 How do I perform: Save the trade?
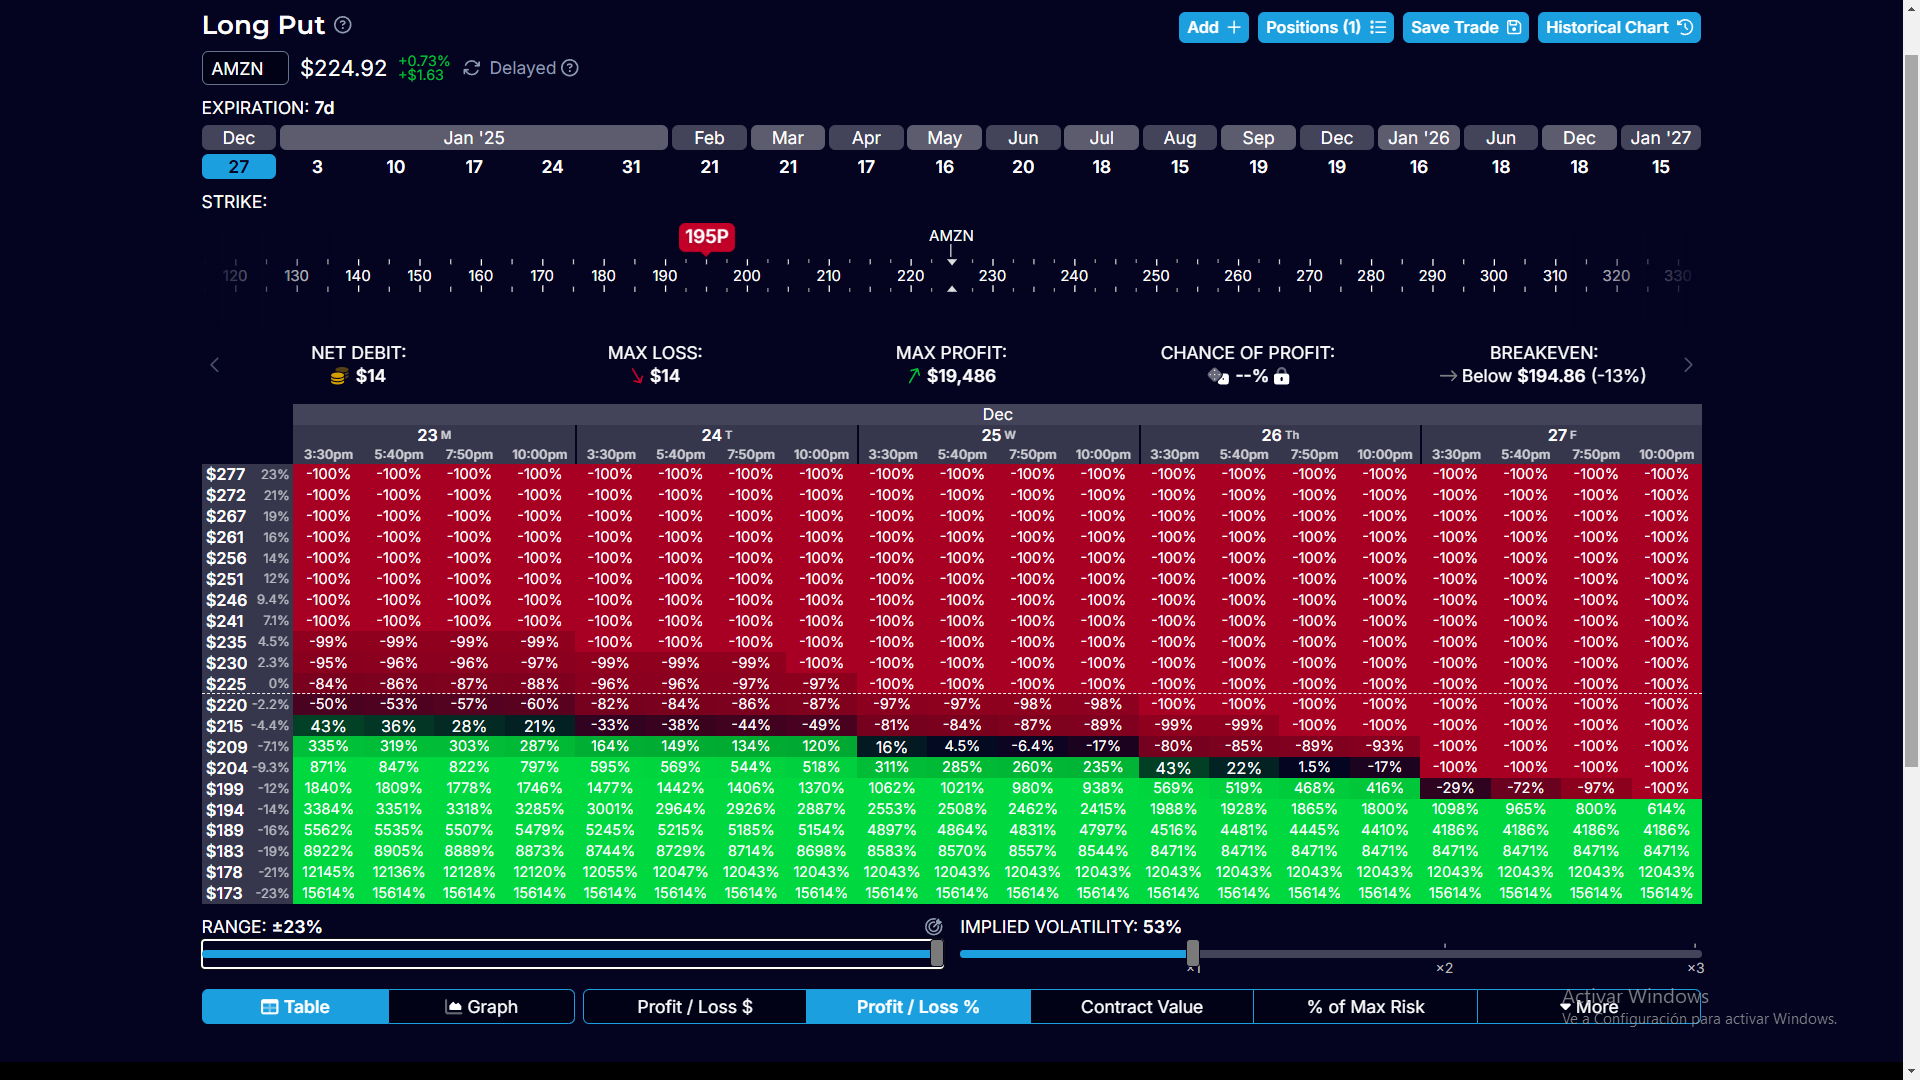[1465, 28]
